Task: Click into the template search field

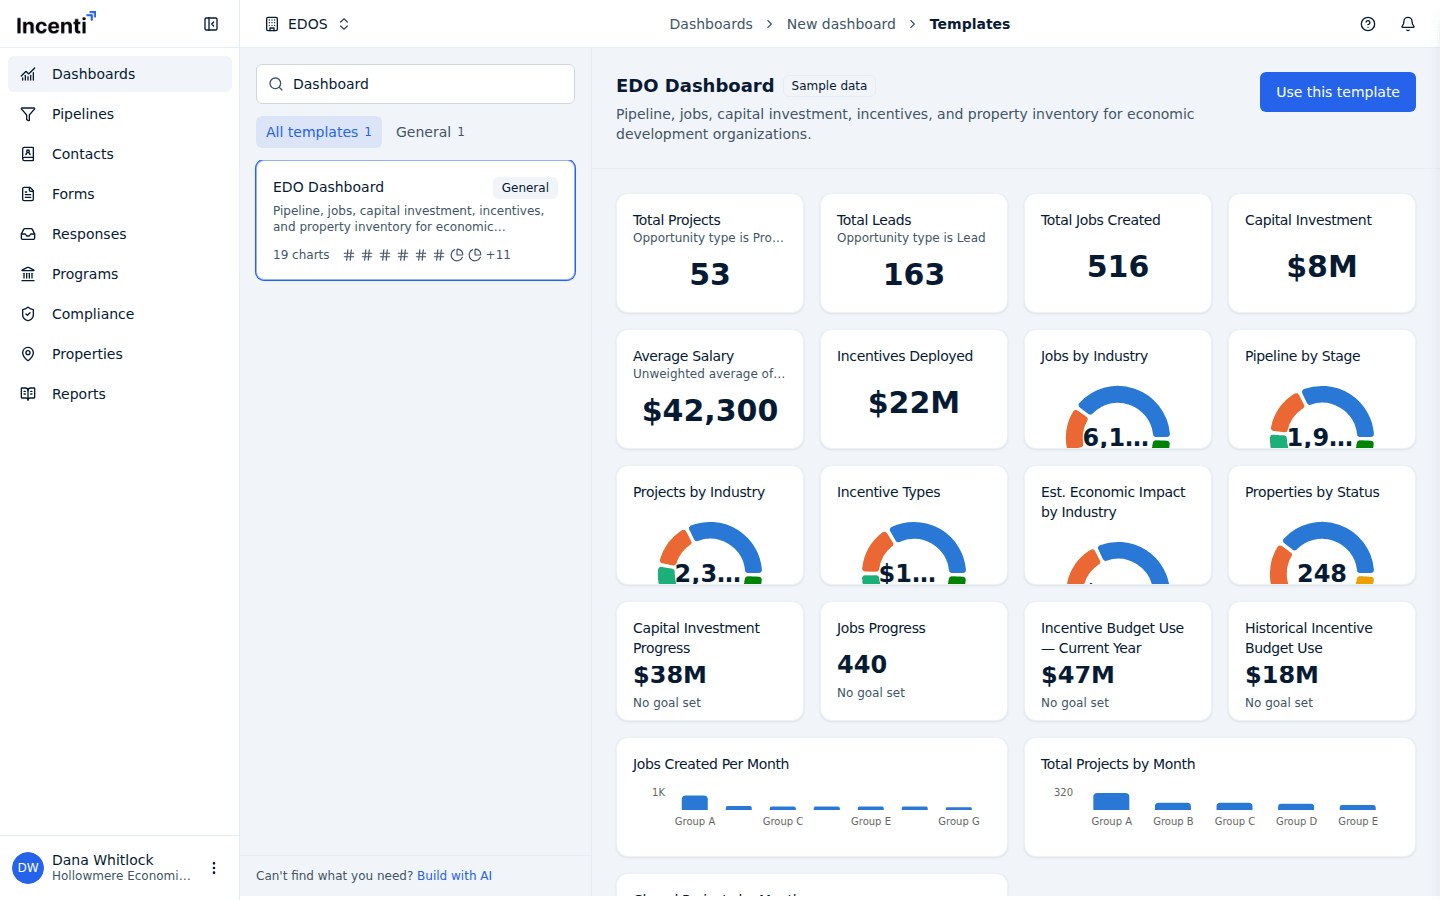Action: (416, 84)
